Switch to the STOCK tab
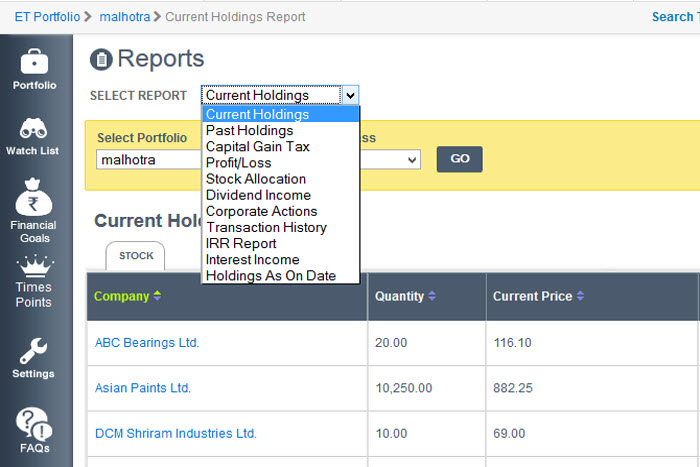700x467 pixels. click(x=136, y=256)
